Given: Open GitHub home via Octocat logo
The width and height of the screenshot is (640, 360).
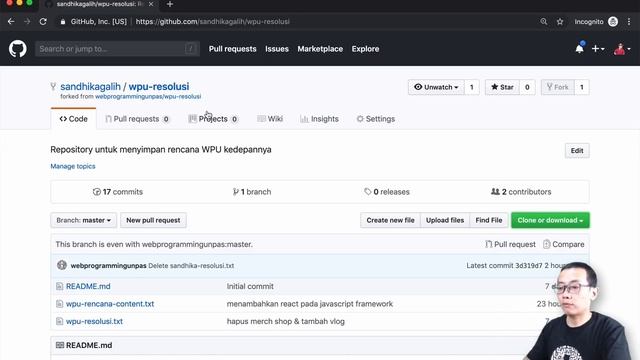Looking at the screenshot, I should [18, 49].
